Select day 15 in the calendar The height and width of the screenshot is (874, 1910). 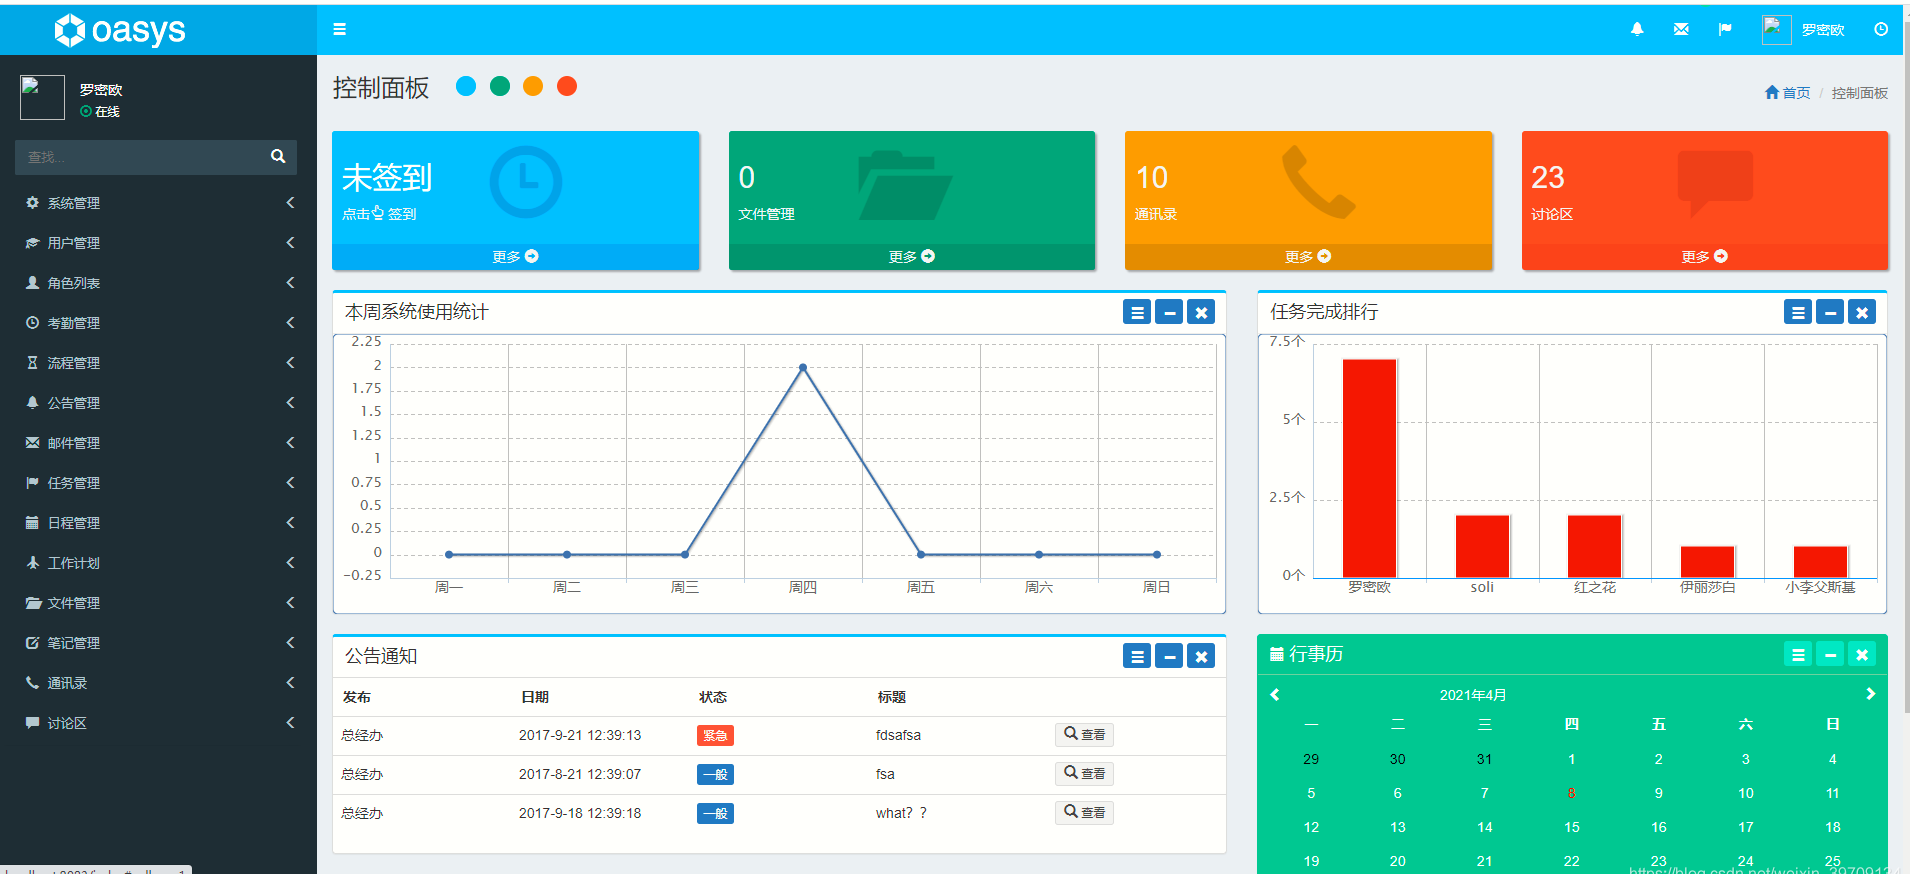tap(1571, 827)
